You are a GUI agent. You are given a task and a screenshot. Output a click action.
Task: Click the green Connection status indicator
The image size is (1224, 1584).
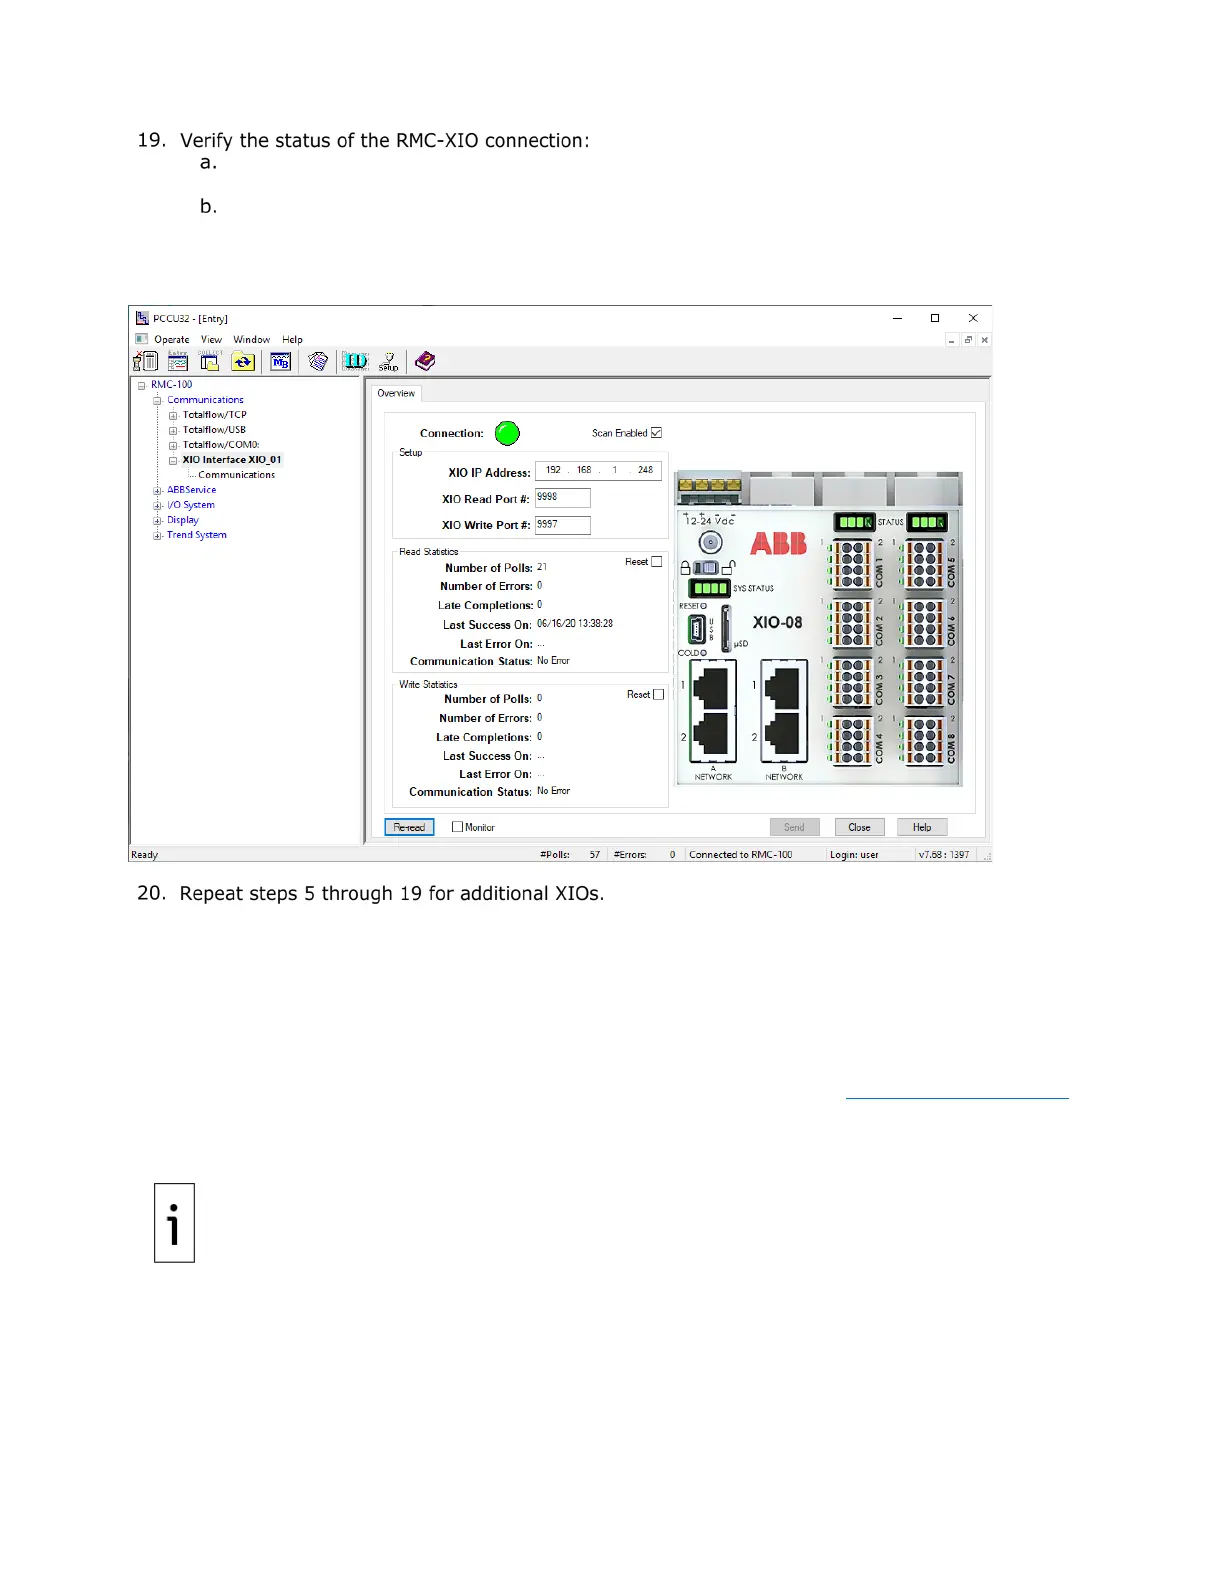pyautogui.click(x=508, y=433)
